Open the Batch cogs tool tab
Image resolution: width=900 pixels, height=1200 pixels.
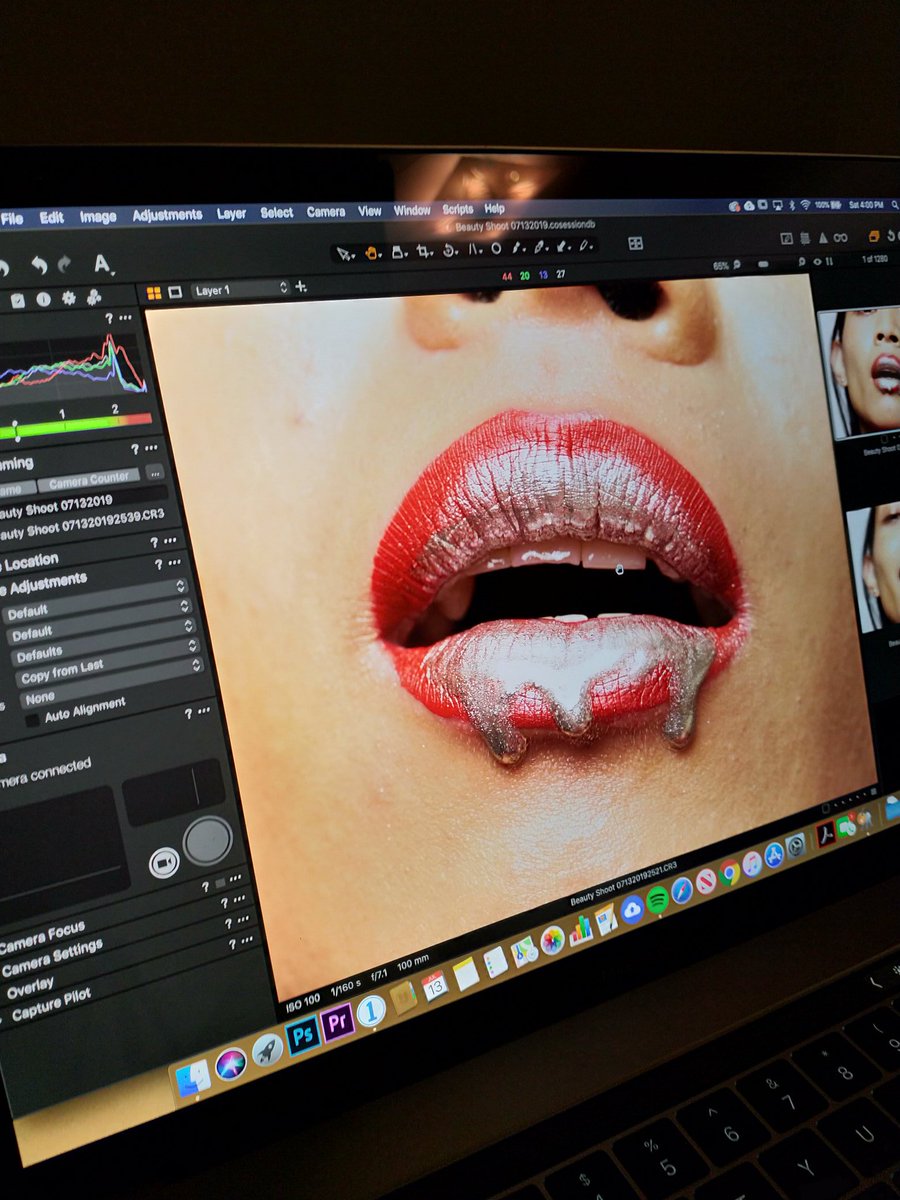click(94, 297)
